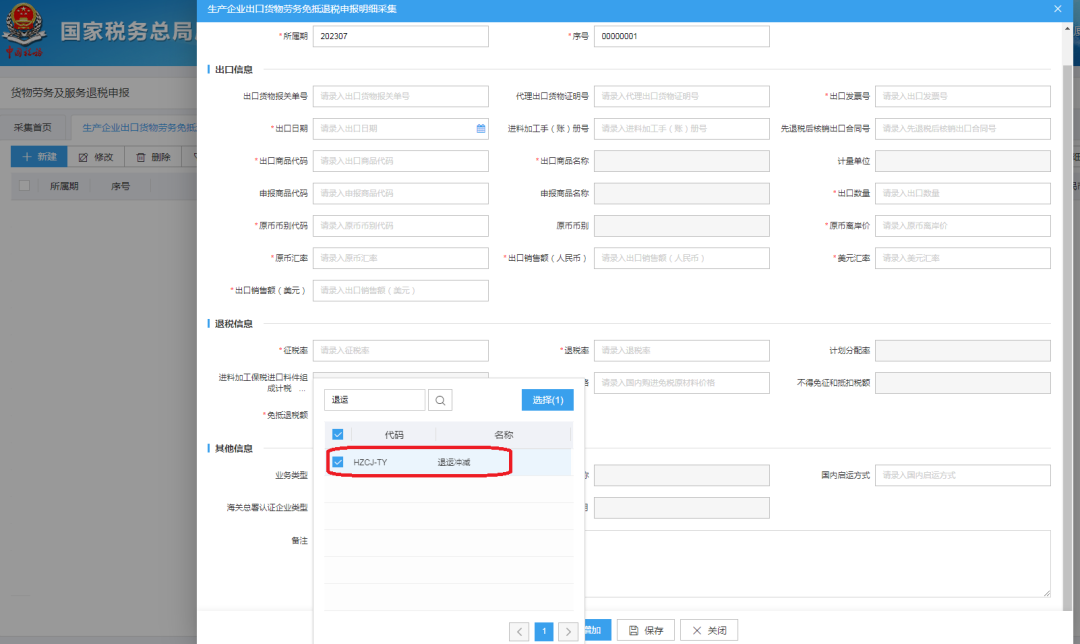Focus the 出口货物报关单号 input
This screenshot has width=1080, height=644.
click(x=401, y=96)
